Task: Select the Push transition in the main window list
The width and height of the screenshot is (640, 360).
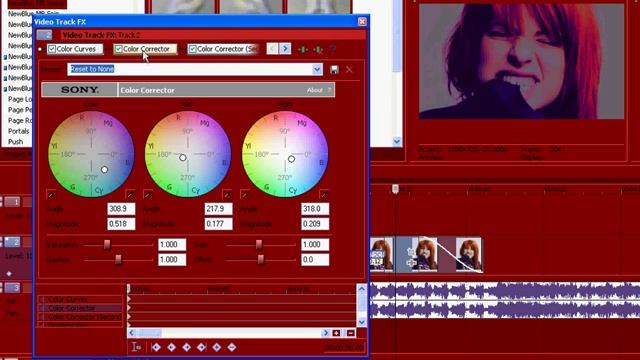Action: pyautogui.click(x=16, y=142)
